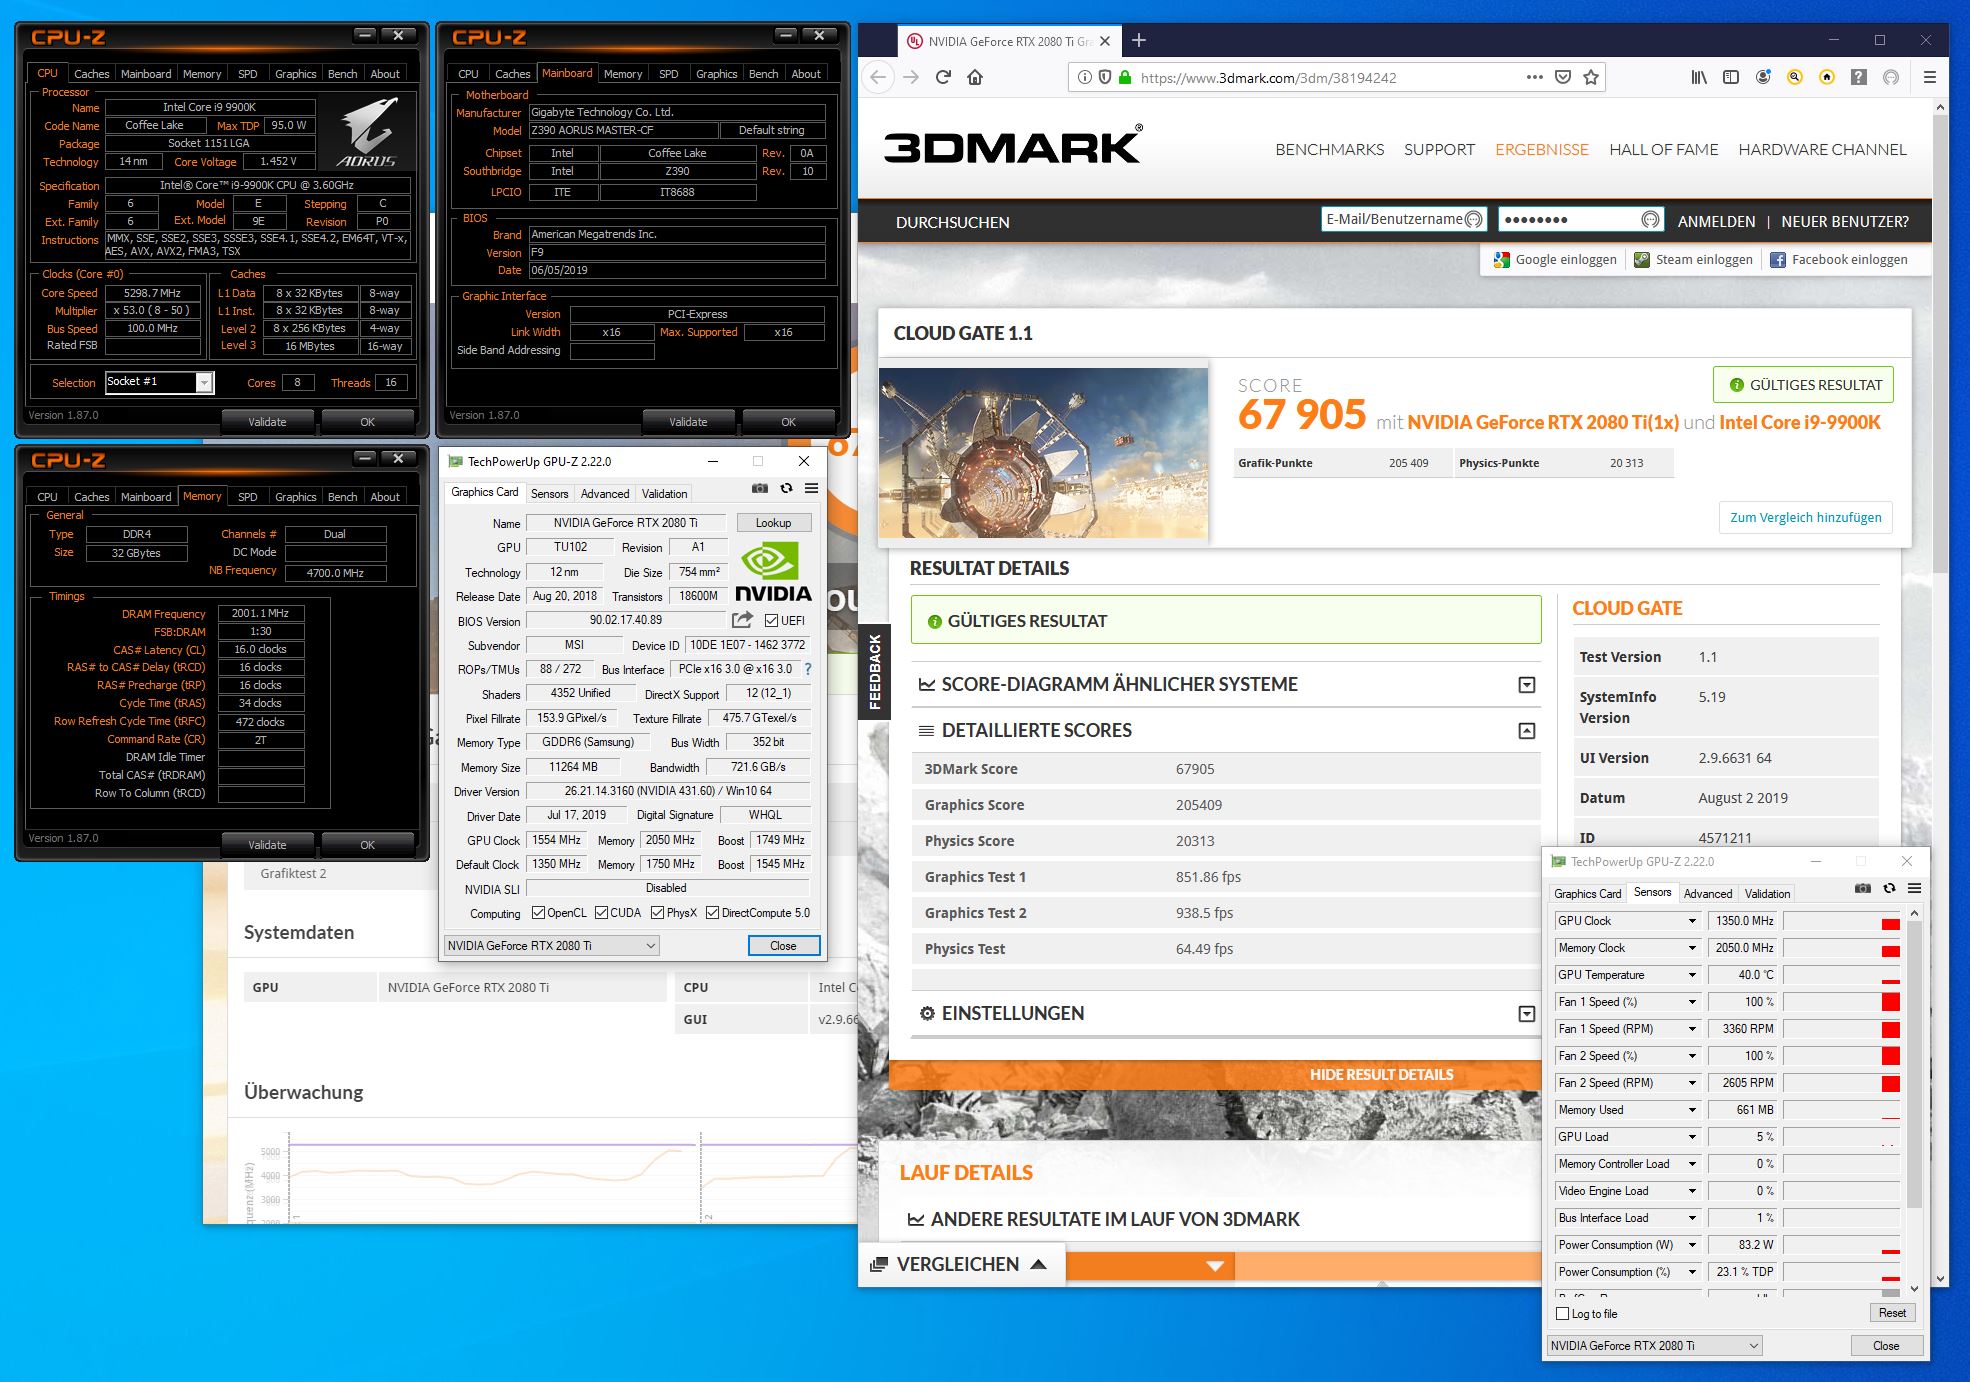Refresh GPU-Z Sensors window
Viewport: 1970px width, 1382px height.
coord(1889,888)
